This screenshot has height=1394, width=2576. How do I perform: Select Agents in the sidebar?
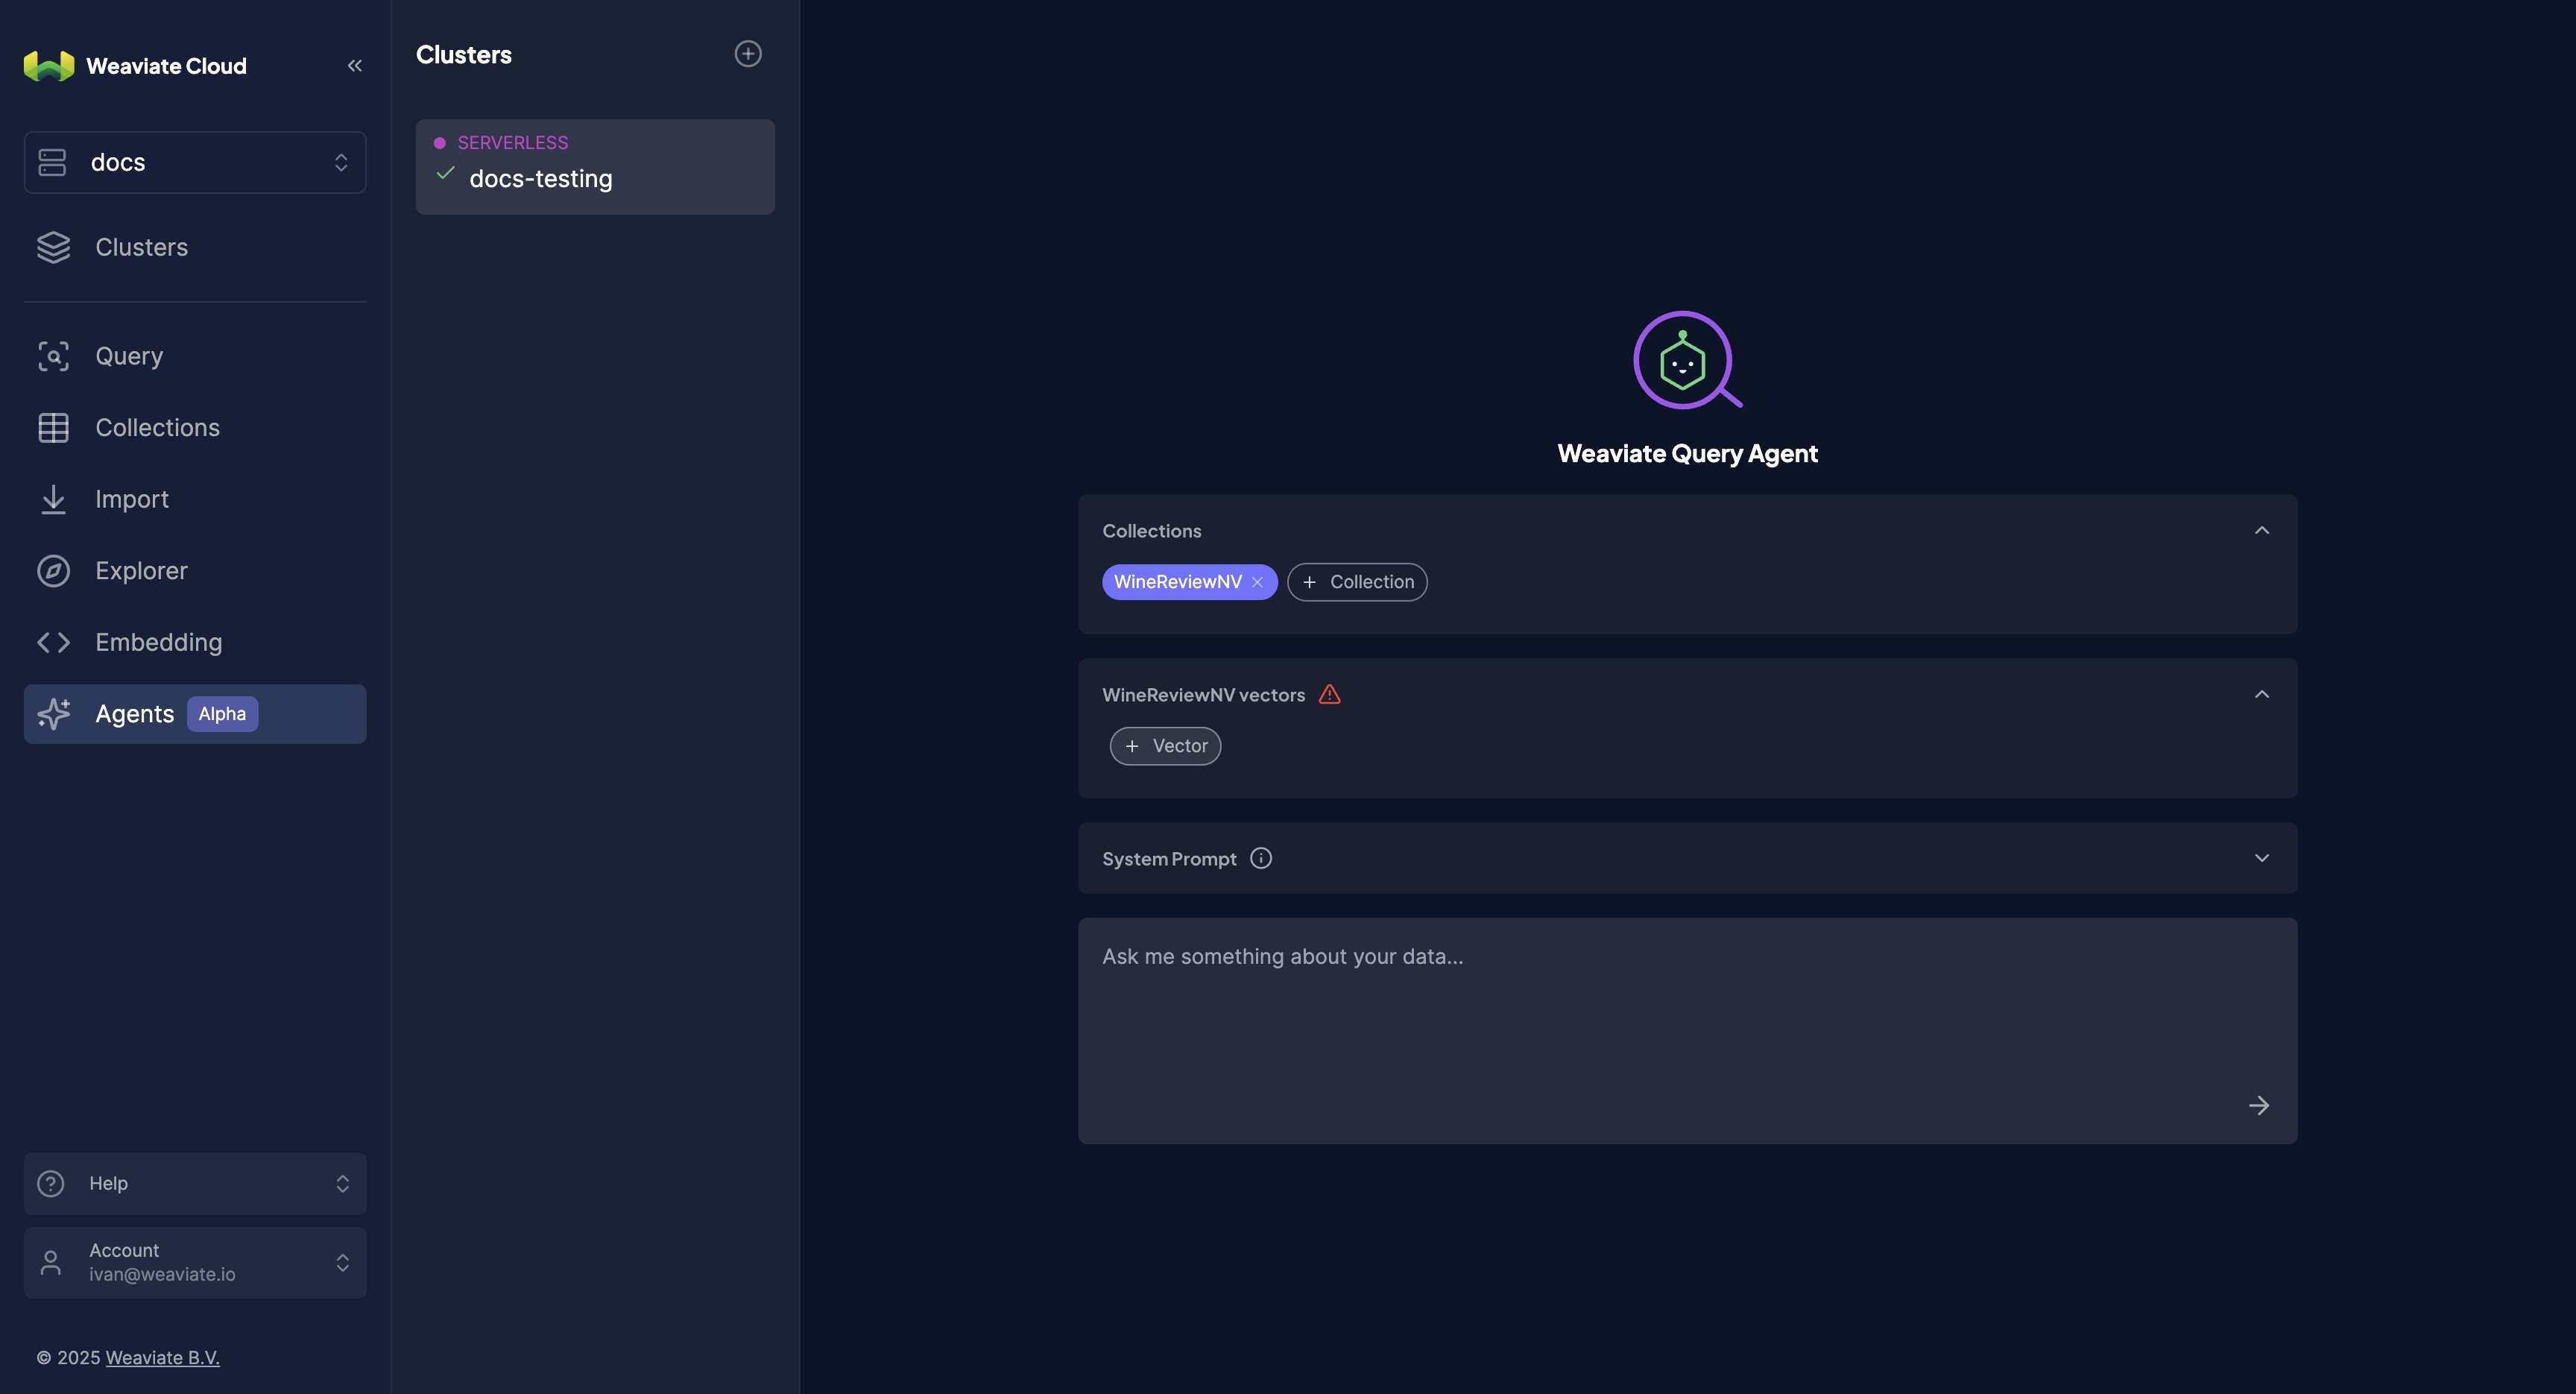(195, 713)
